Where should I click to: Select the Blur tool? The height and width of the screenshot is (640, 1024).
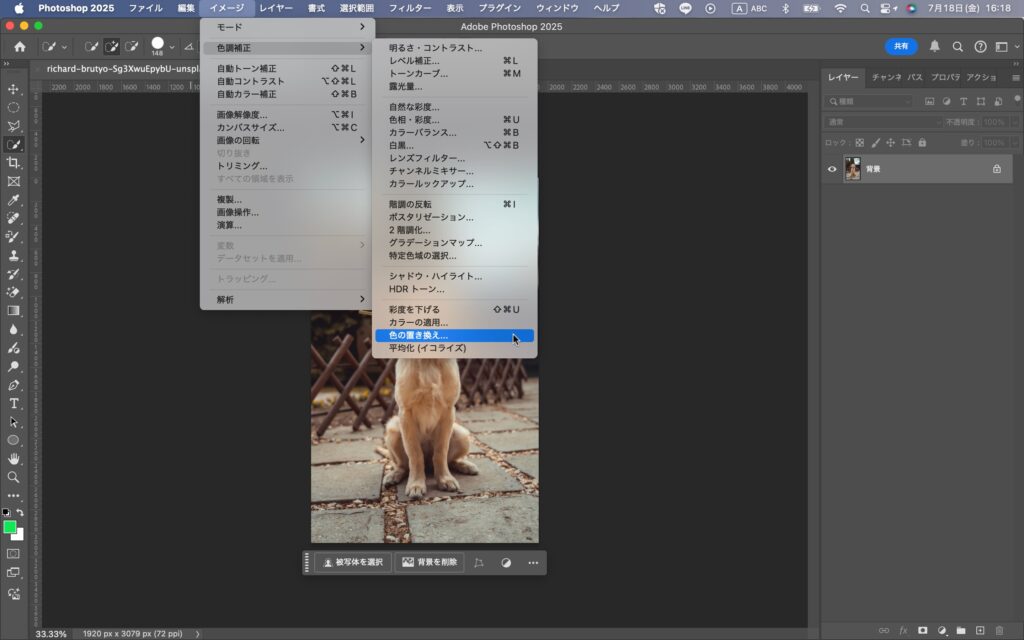click(13, 329)
